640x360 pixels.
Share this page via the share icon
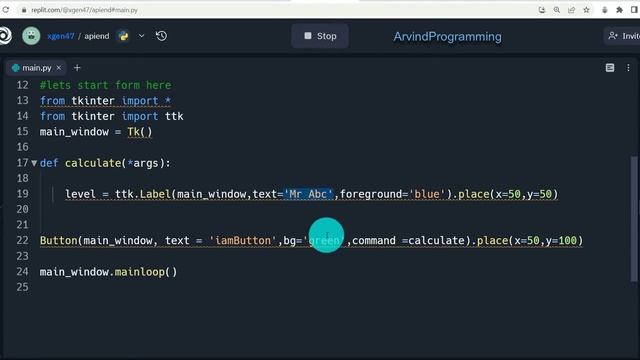click(571, 10)
